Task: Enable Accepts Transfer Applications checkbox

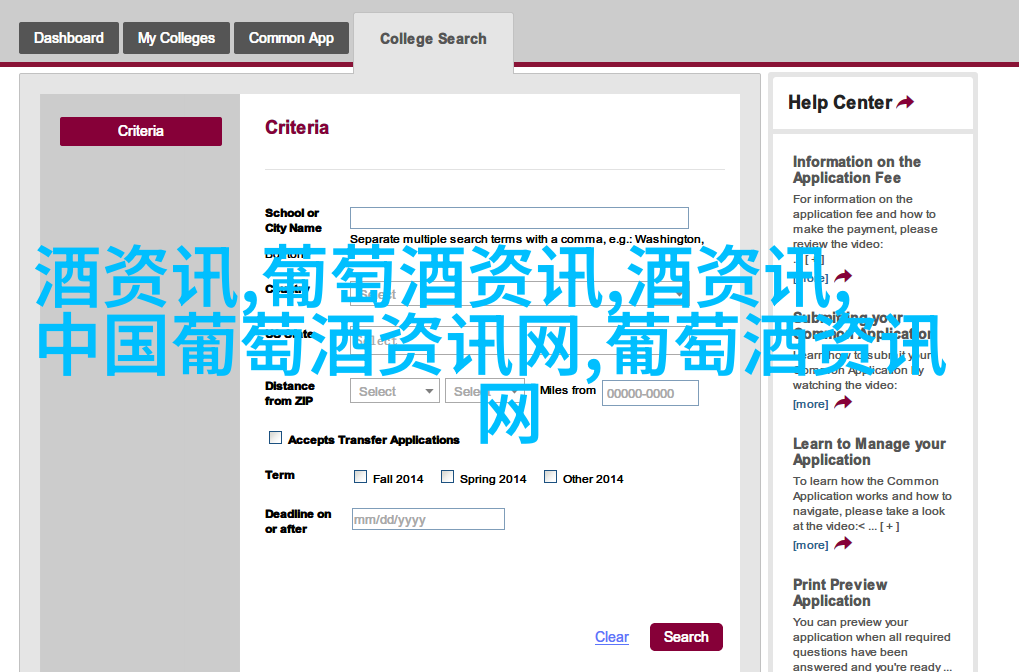Action: click(276, 438)
